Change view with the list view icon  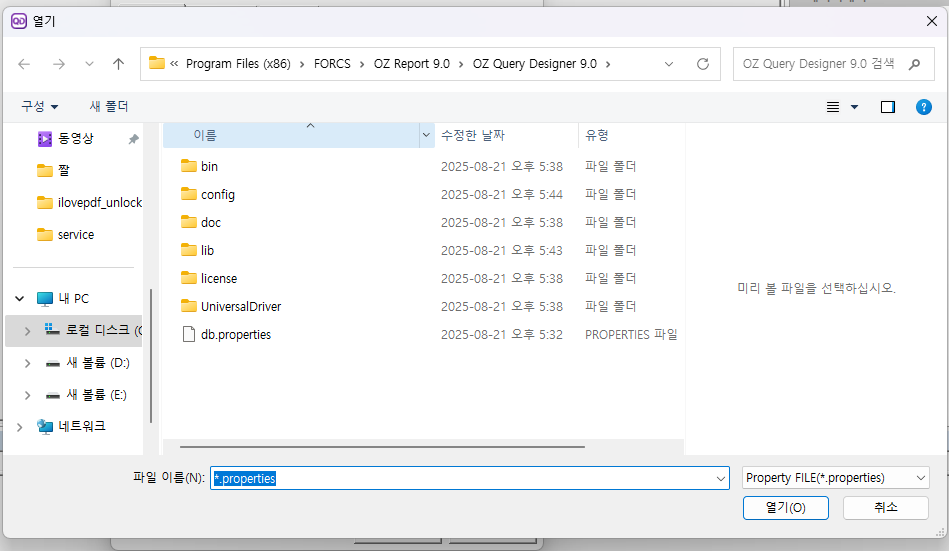[833, 107]
